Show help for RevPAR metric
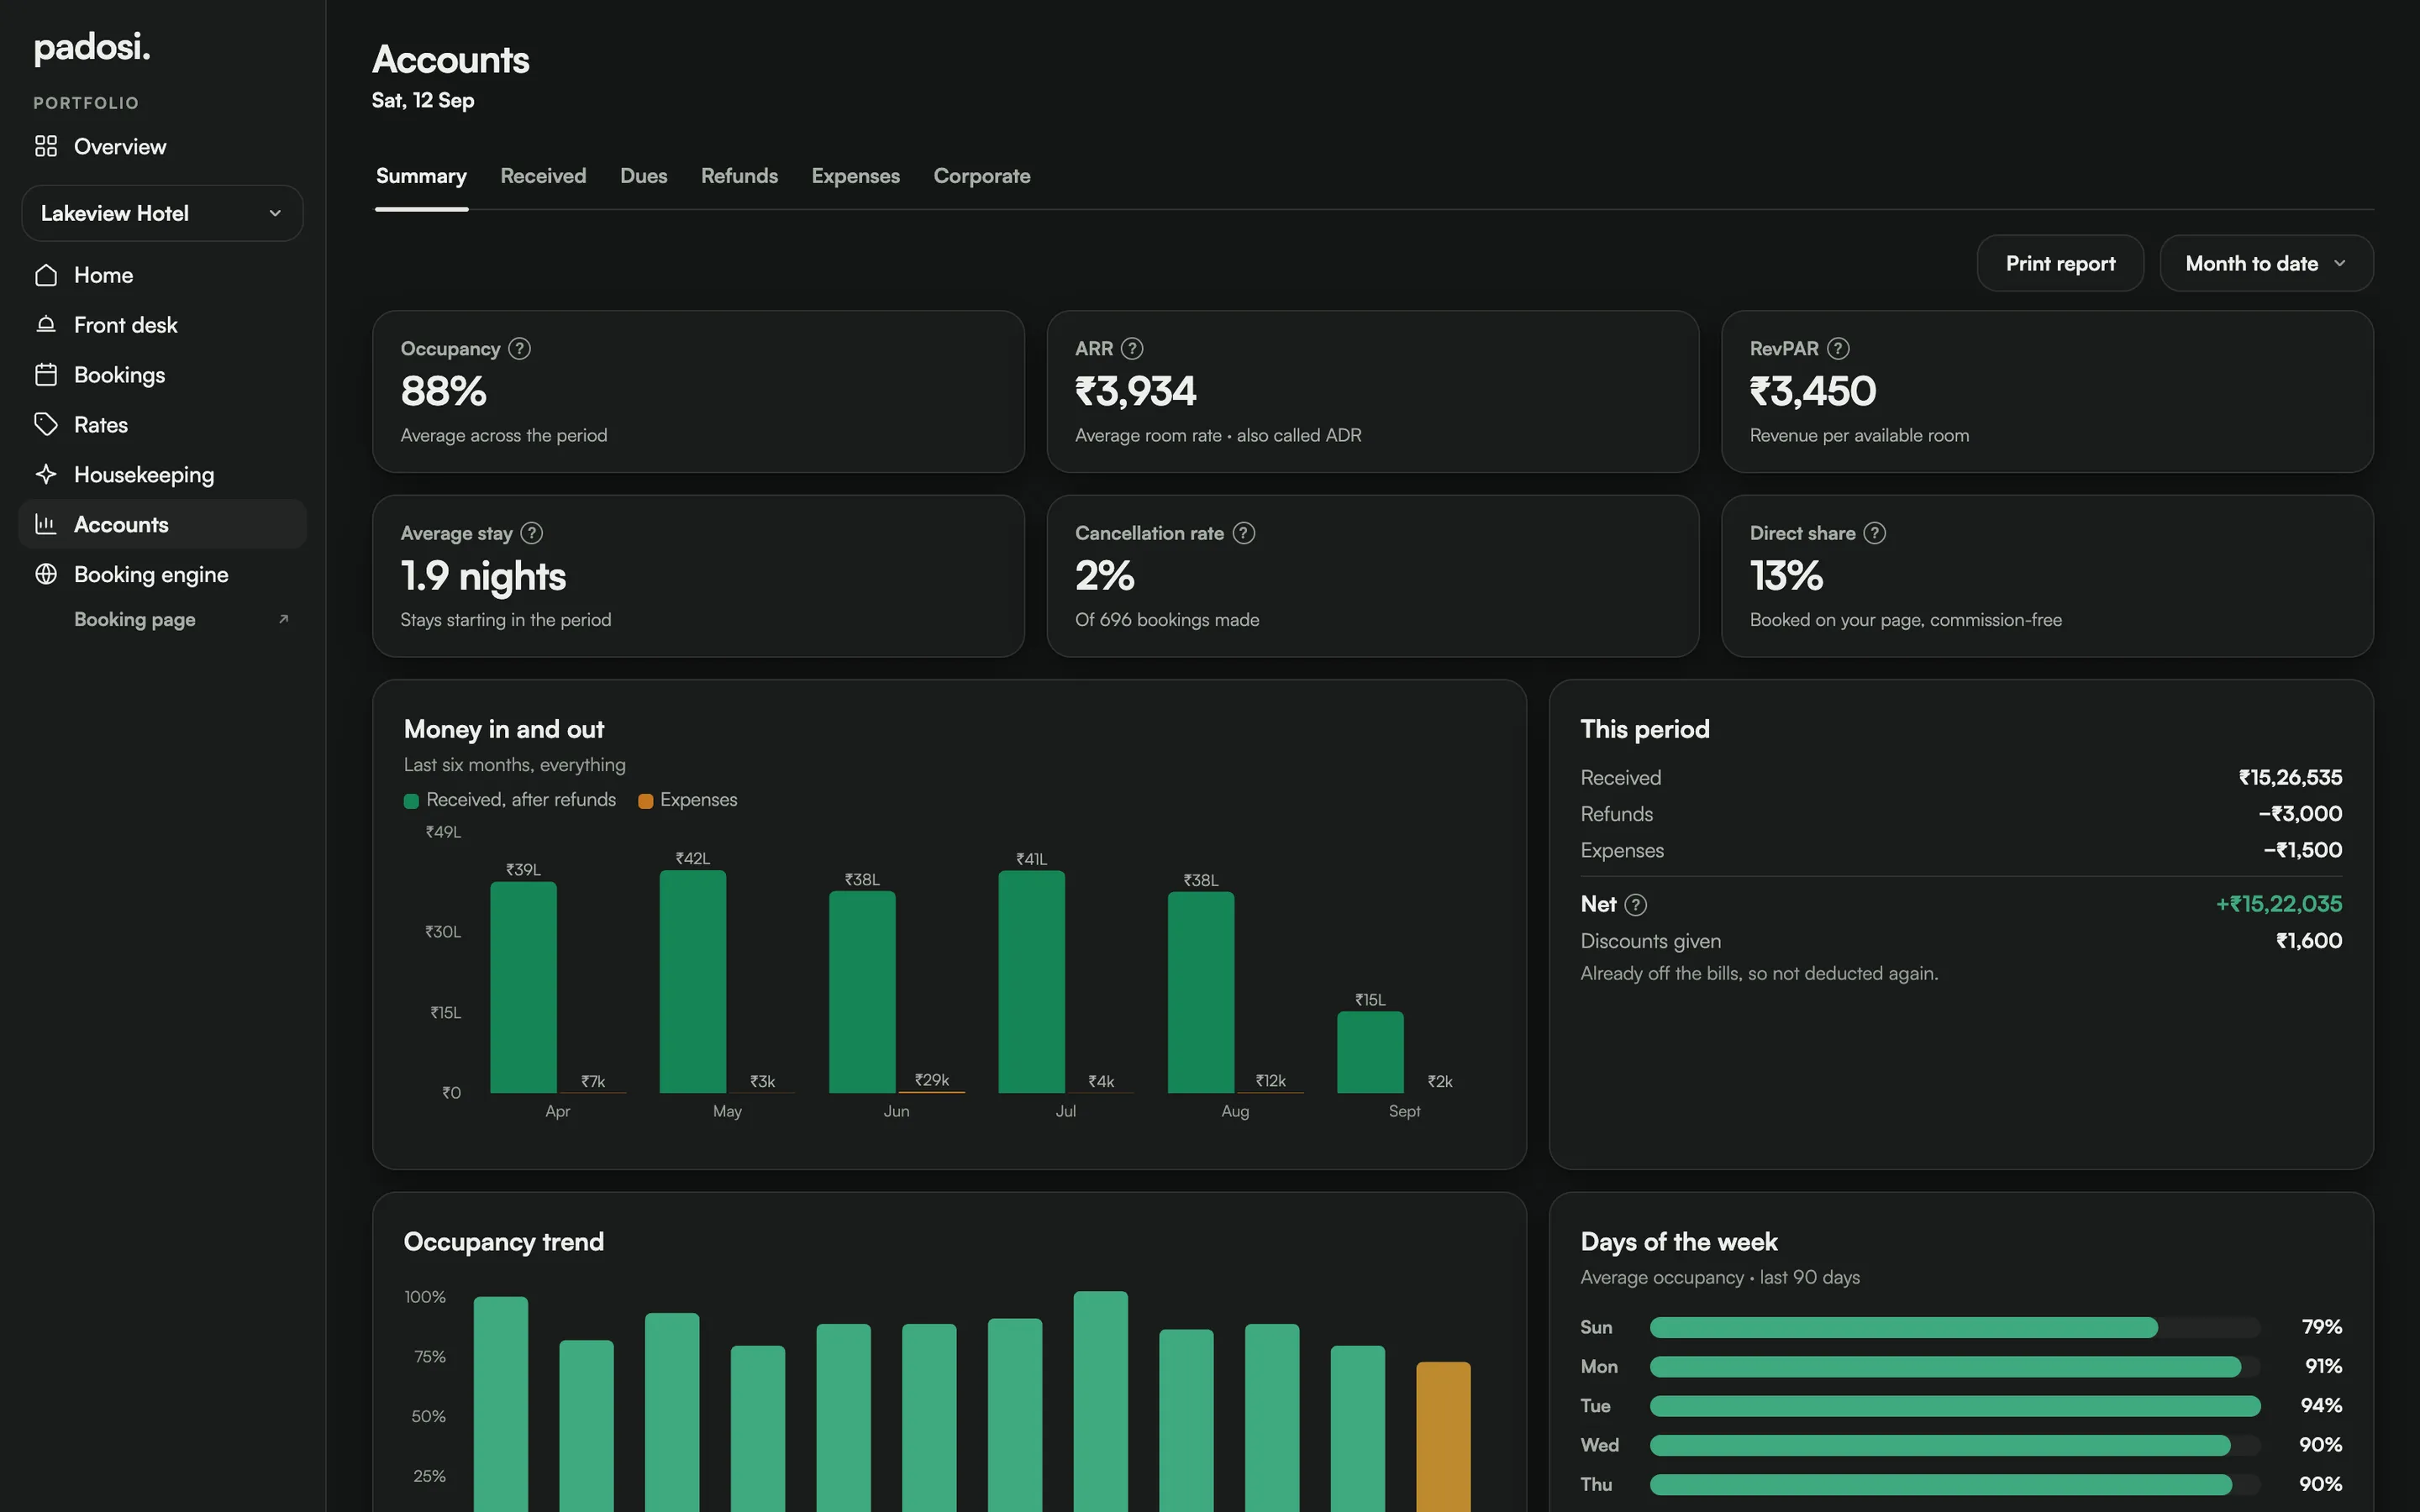The width and height of the screenshot is (2420, 1512). tap(1838, 348)
